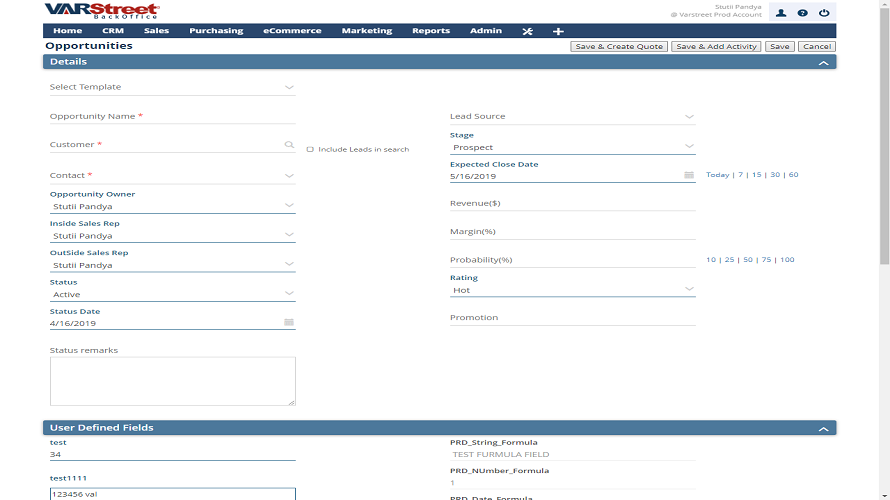Open the Admin menu
This screenshot has height=500, width=890.
pos(486,31)
